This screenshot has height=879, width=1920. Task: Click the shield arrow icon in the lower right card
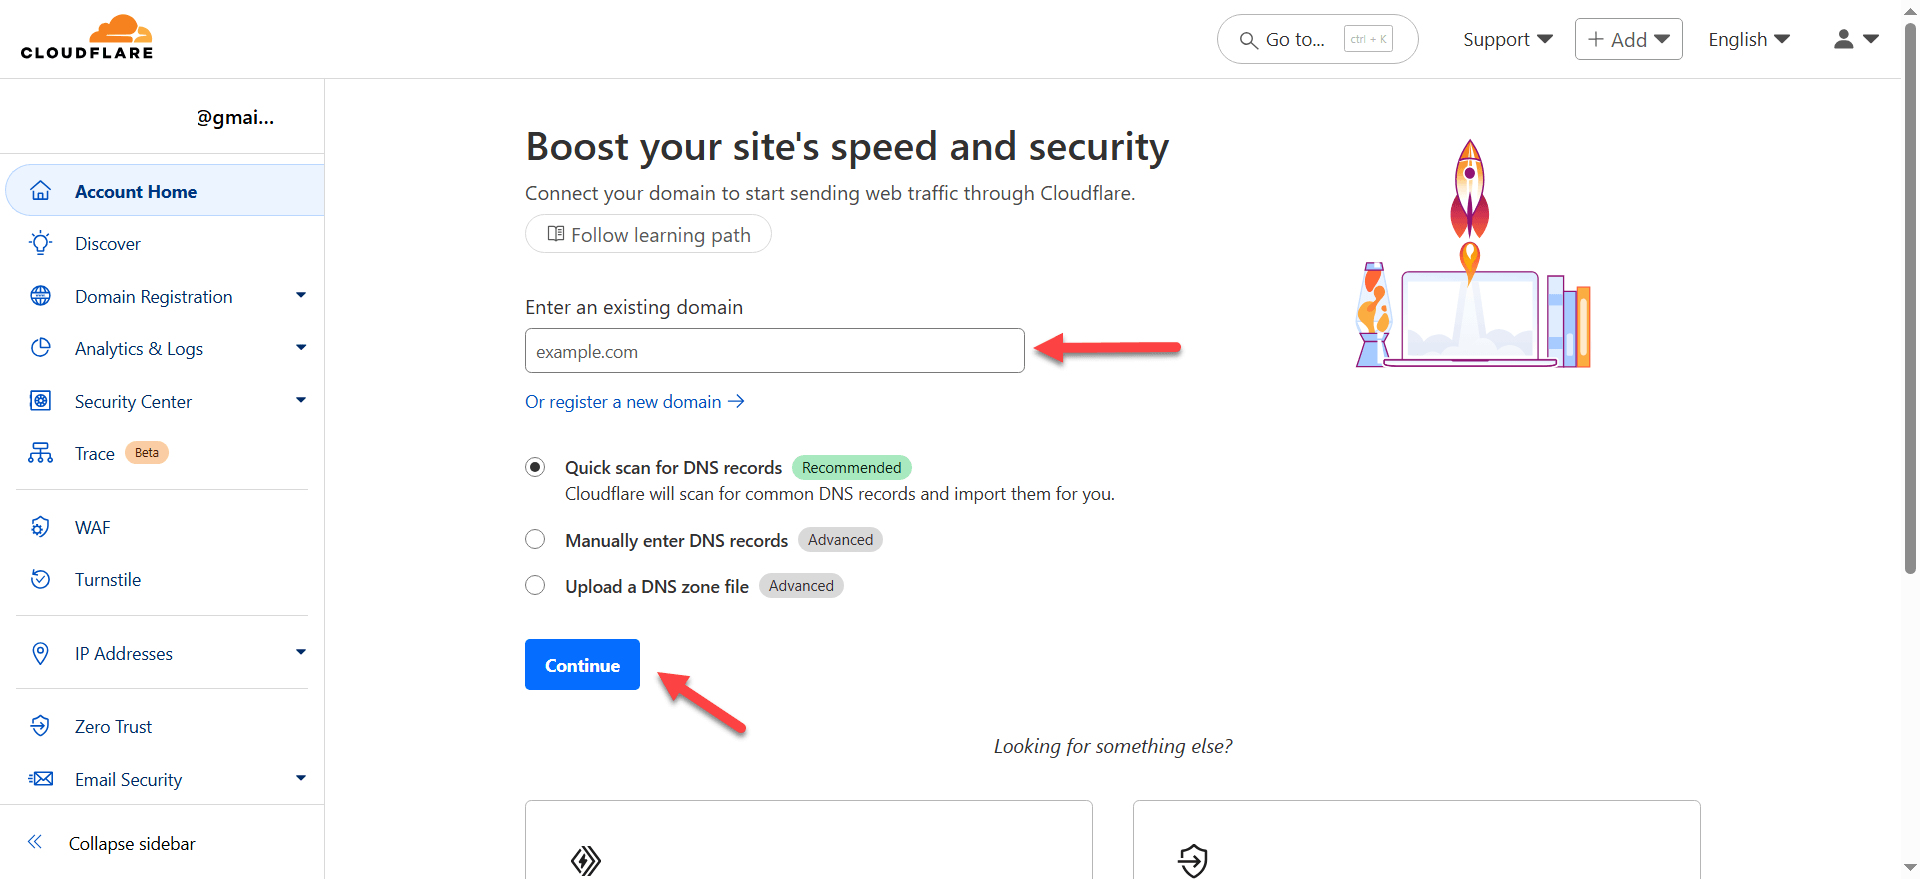[x=1193, y=860]
